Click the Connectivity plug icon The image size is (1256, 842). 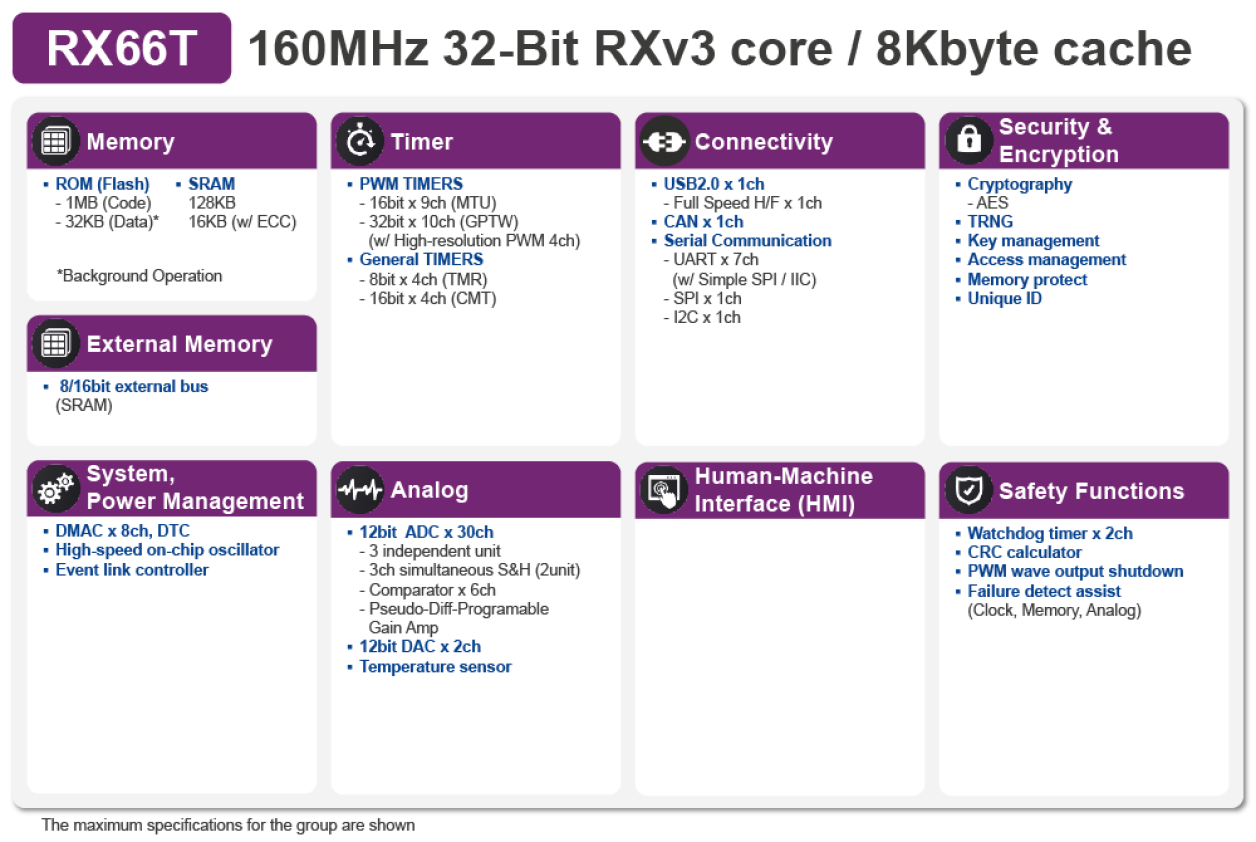click(x=664, y=141)
